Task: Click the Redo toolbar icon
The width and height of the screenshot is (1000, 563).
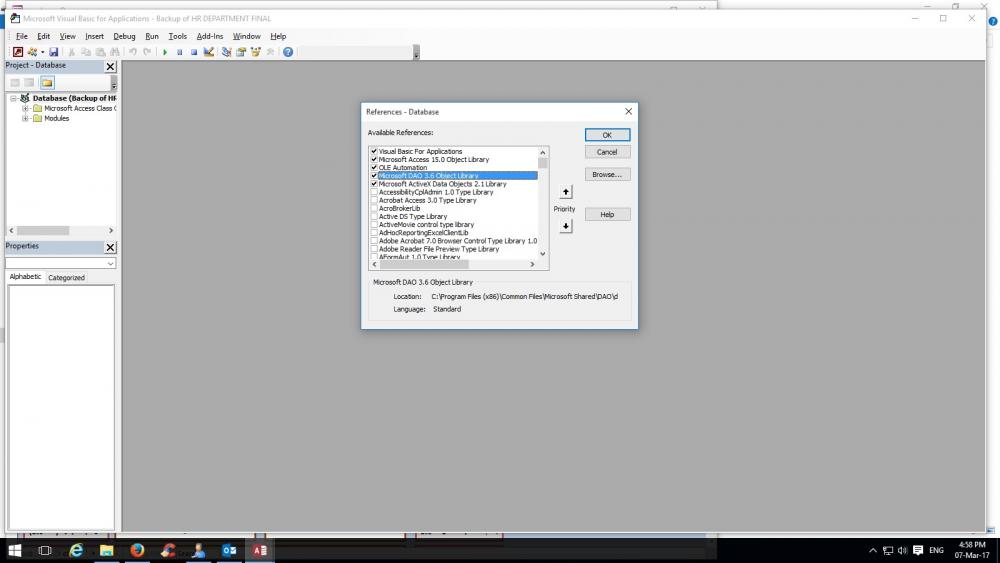Action: [x=147, y=52]
